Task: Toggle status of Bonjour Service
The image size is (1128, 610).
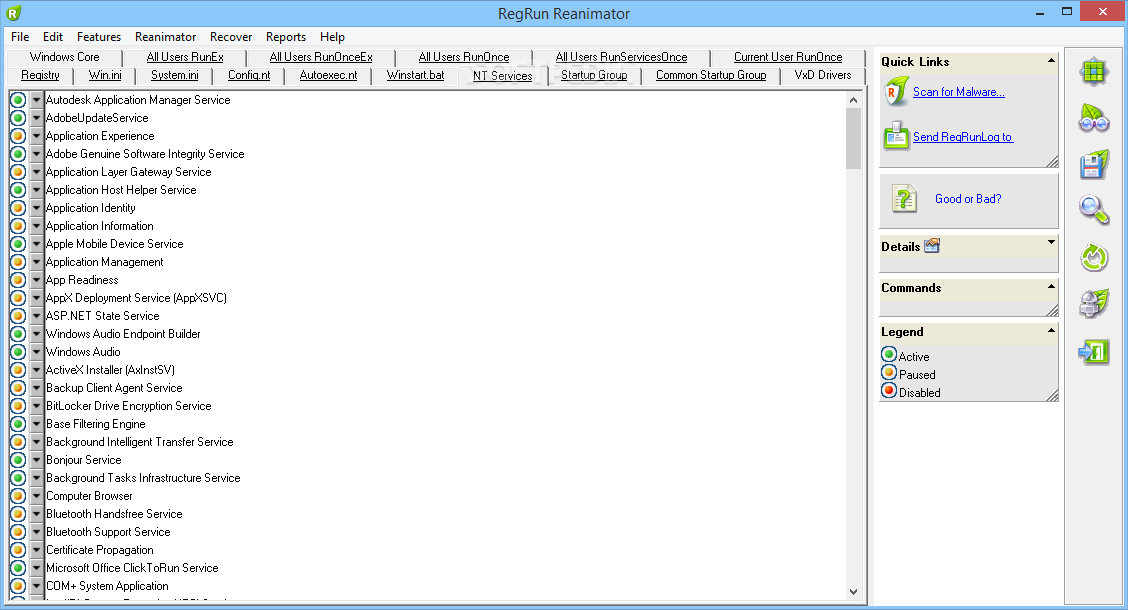Action: tap(18, 460)
